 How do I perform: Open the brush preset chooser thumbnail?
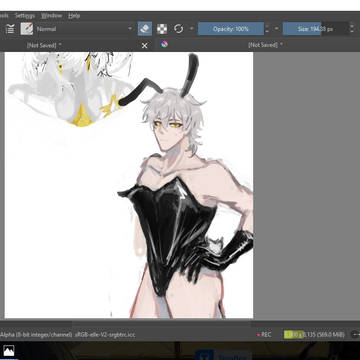click(x=27, y=29)
